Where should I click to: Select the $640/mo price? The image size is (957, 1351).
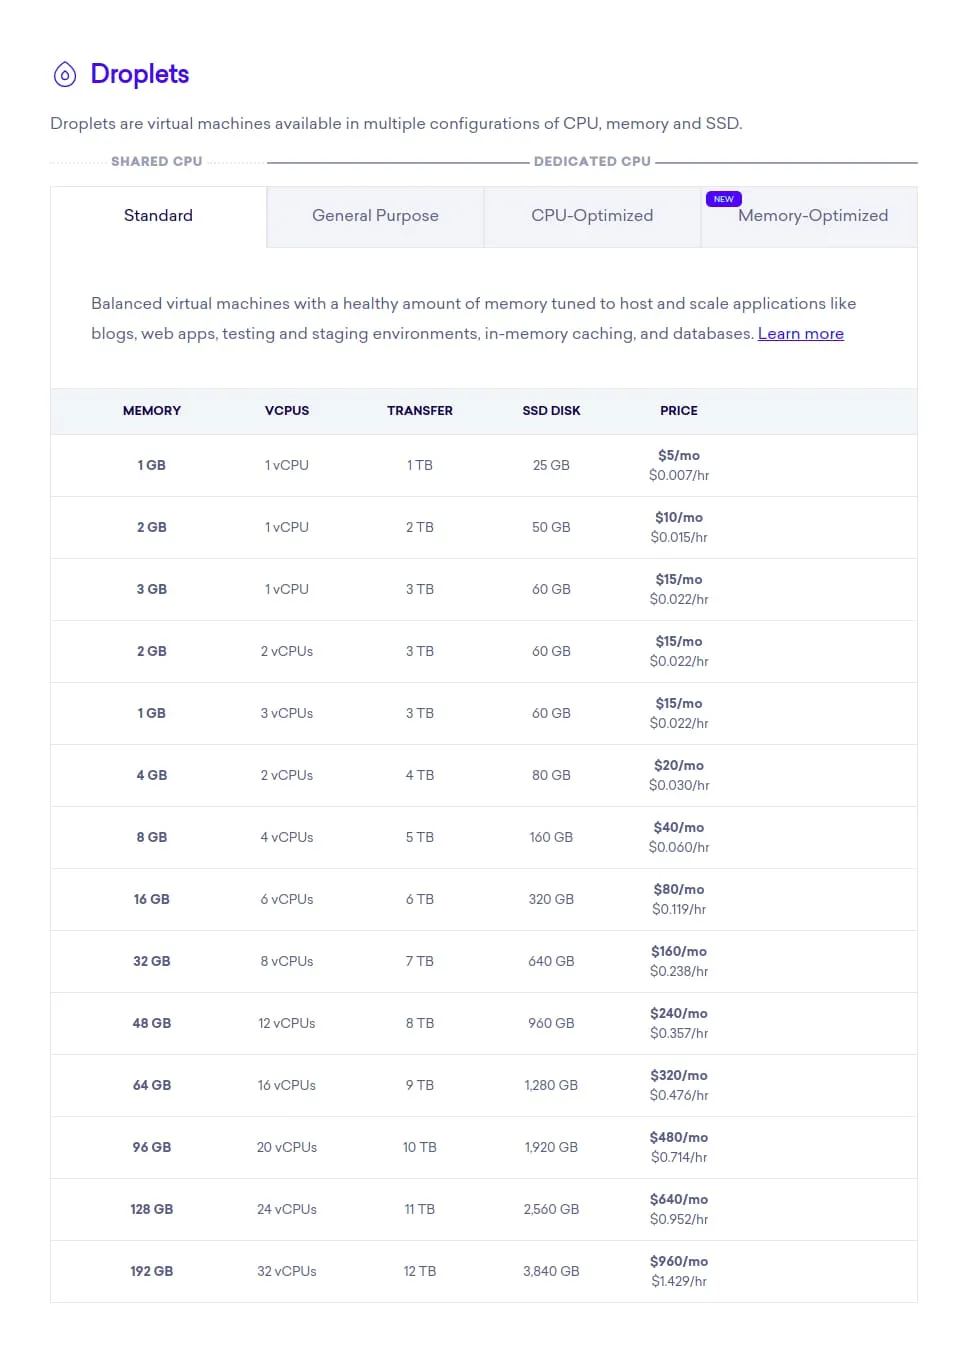pos(679,1200)
